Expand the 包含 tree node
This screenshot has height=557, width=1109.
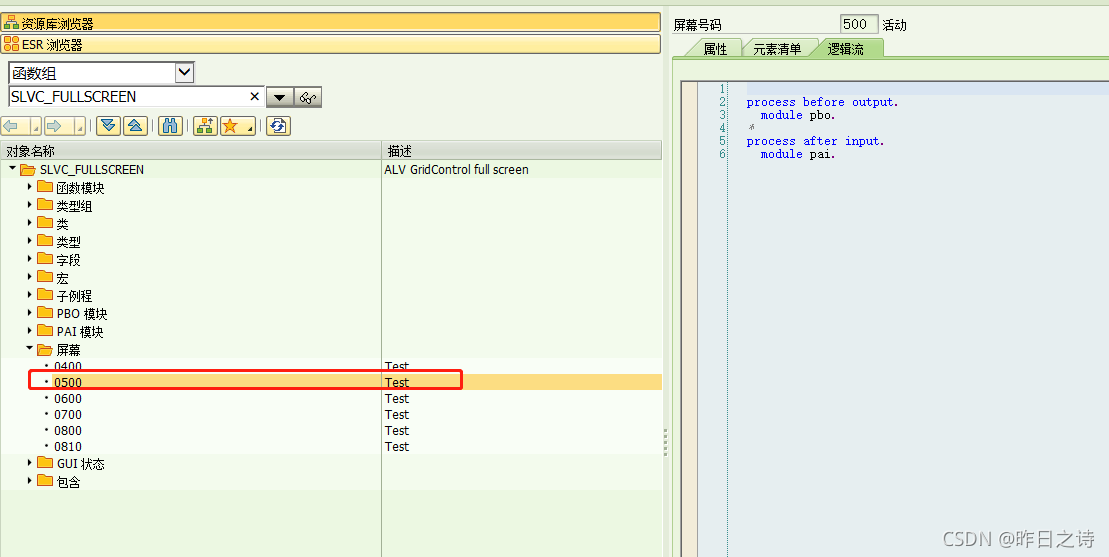[x=30, y=481]
